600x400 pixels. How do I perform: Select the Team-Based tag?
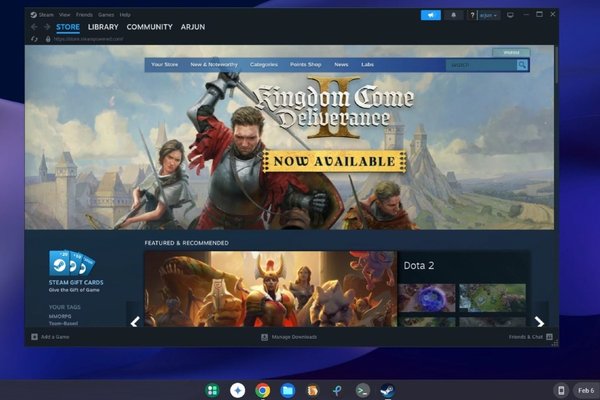[63, 323]
